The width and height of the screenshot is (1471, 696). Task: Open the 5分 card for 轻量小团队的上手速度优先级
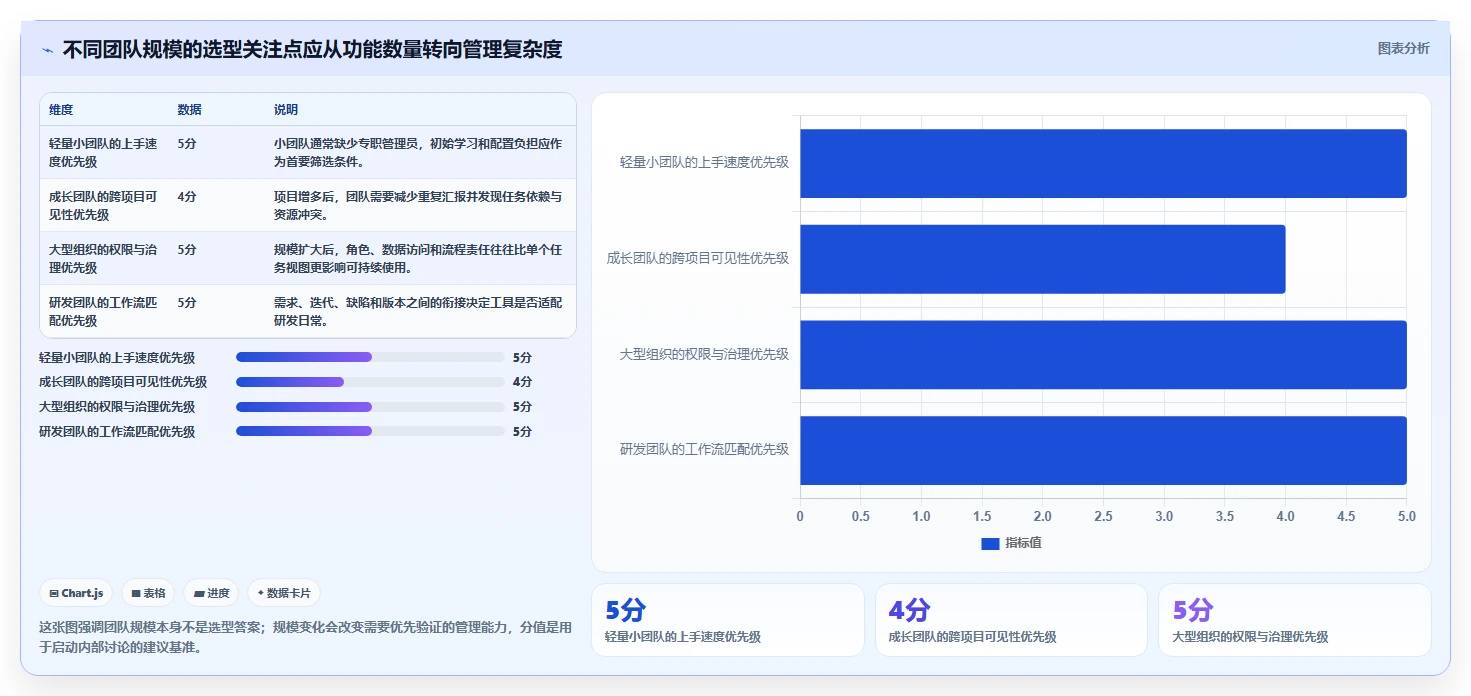point(728,620)
